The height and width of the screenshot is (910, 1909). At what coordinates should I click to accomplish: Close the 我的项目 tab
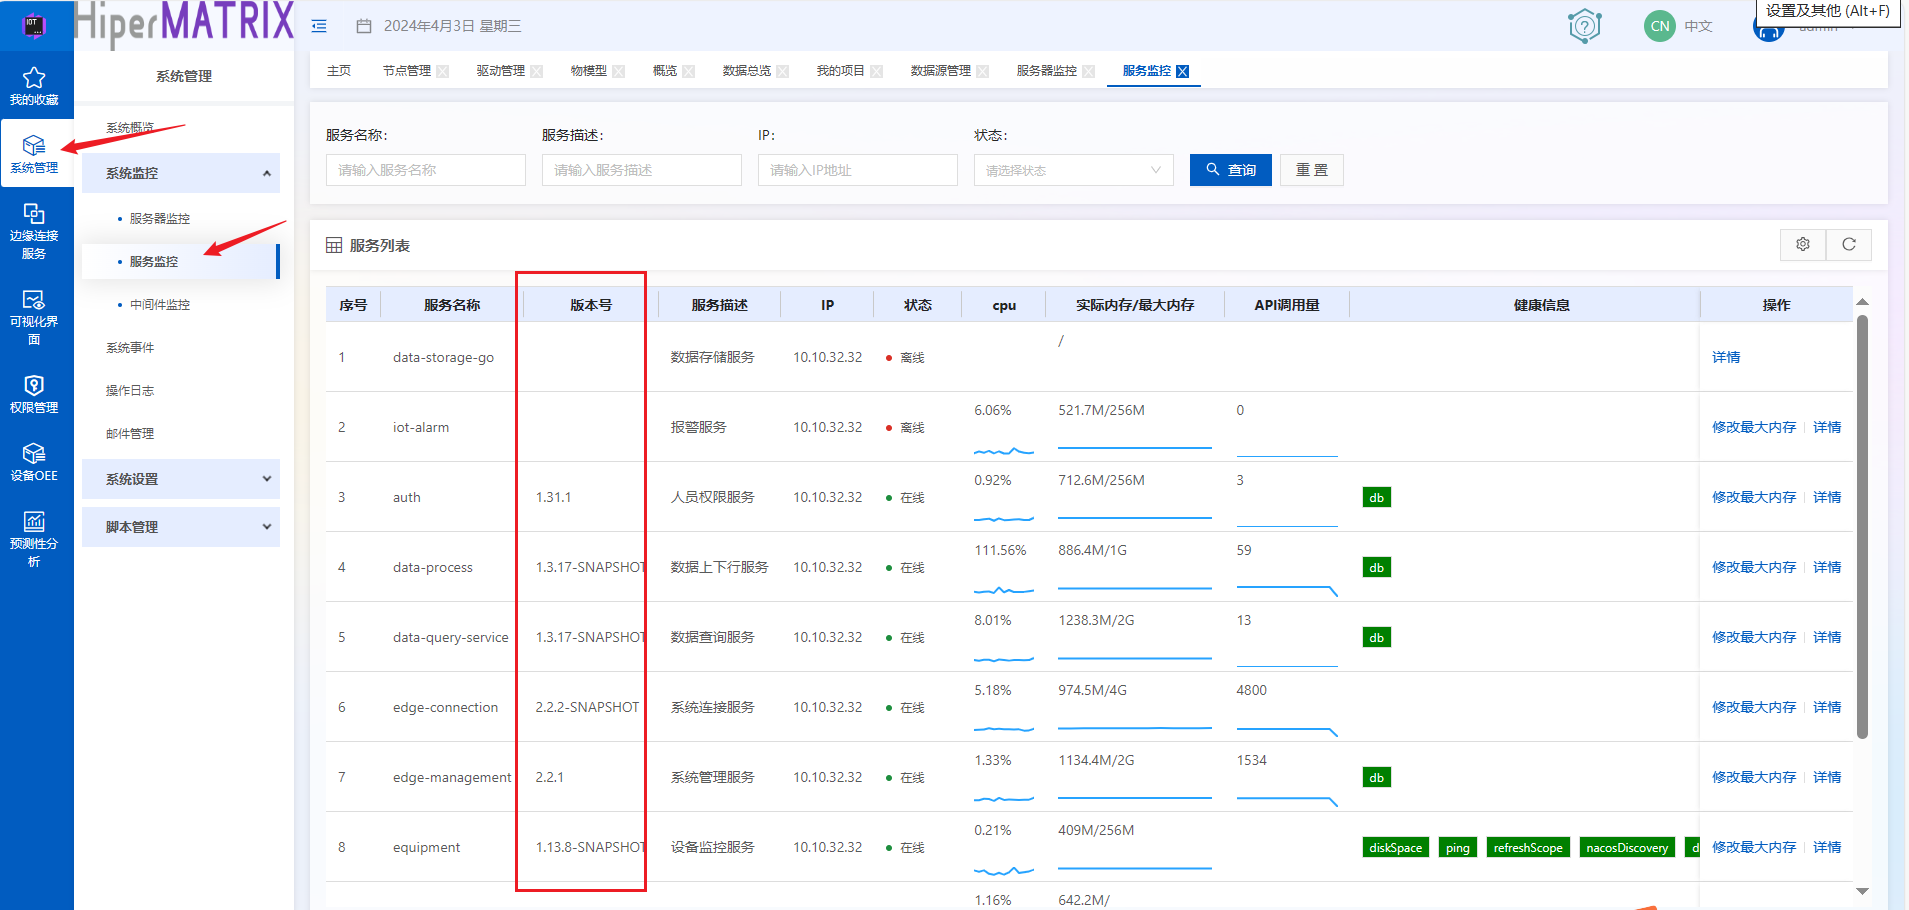point(876,71)
